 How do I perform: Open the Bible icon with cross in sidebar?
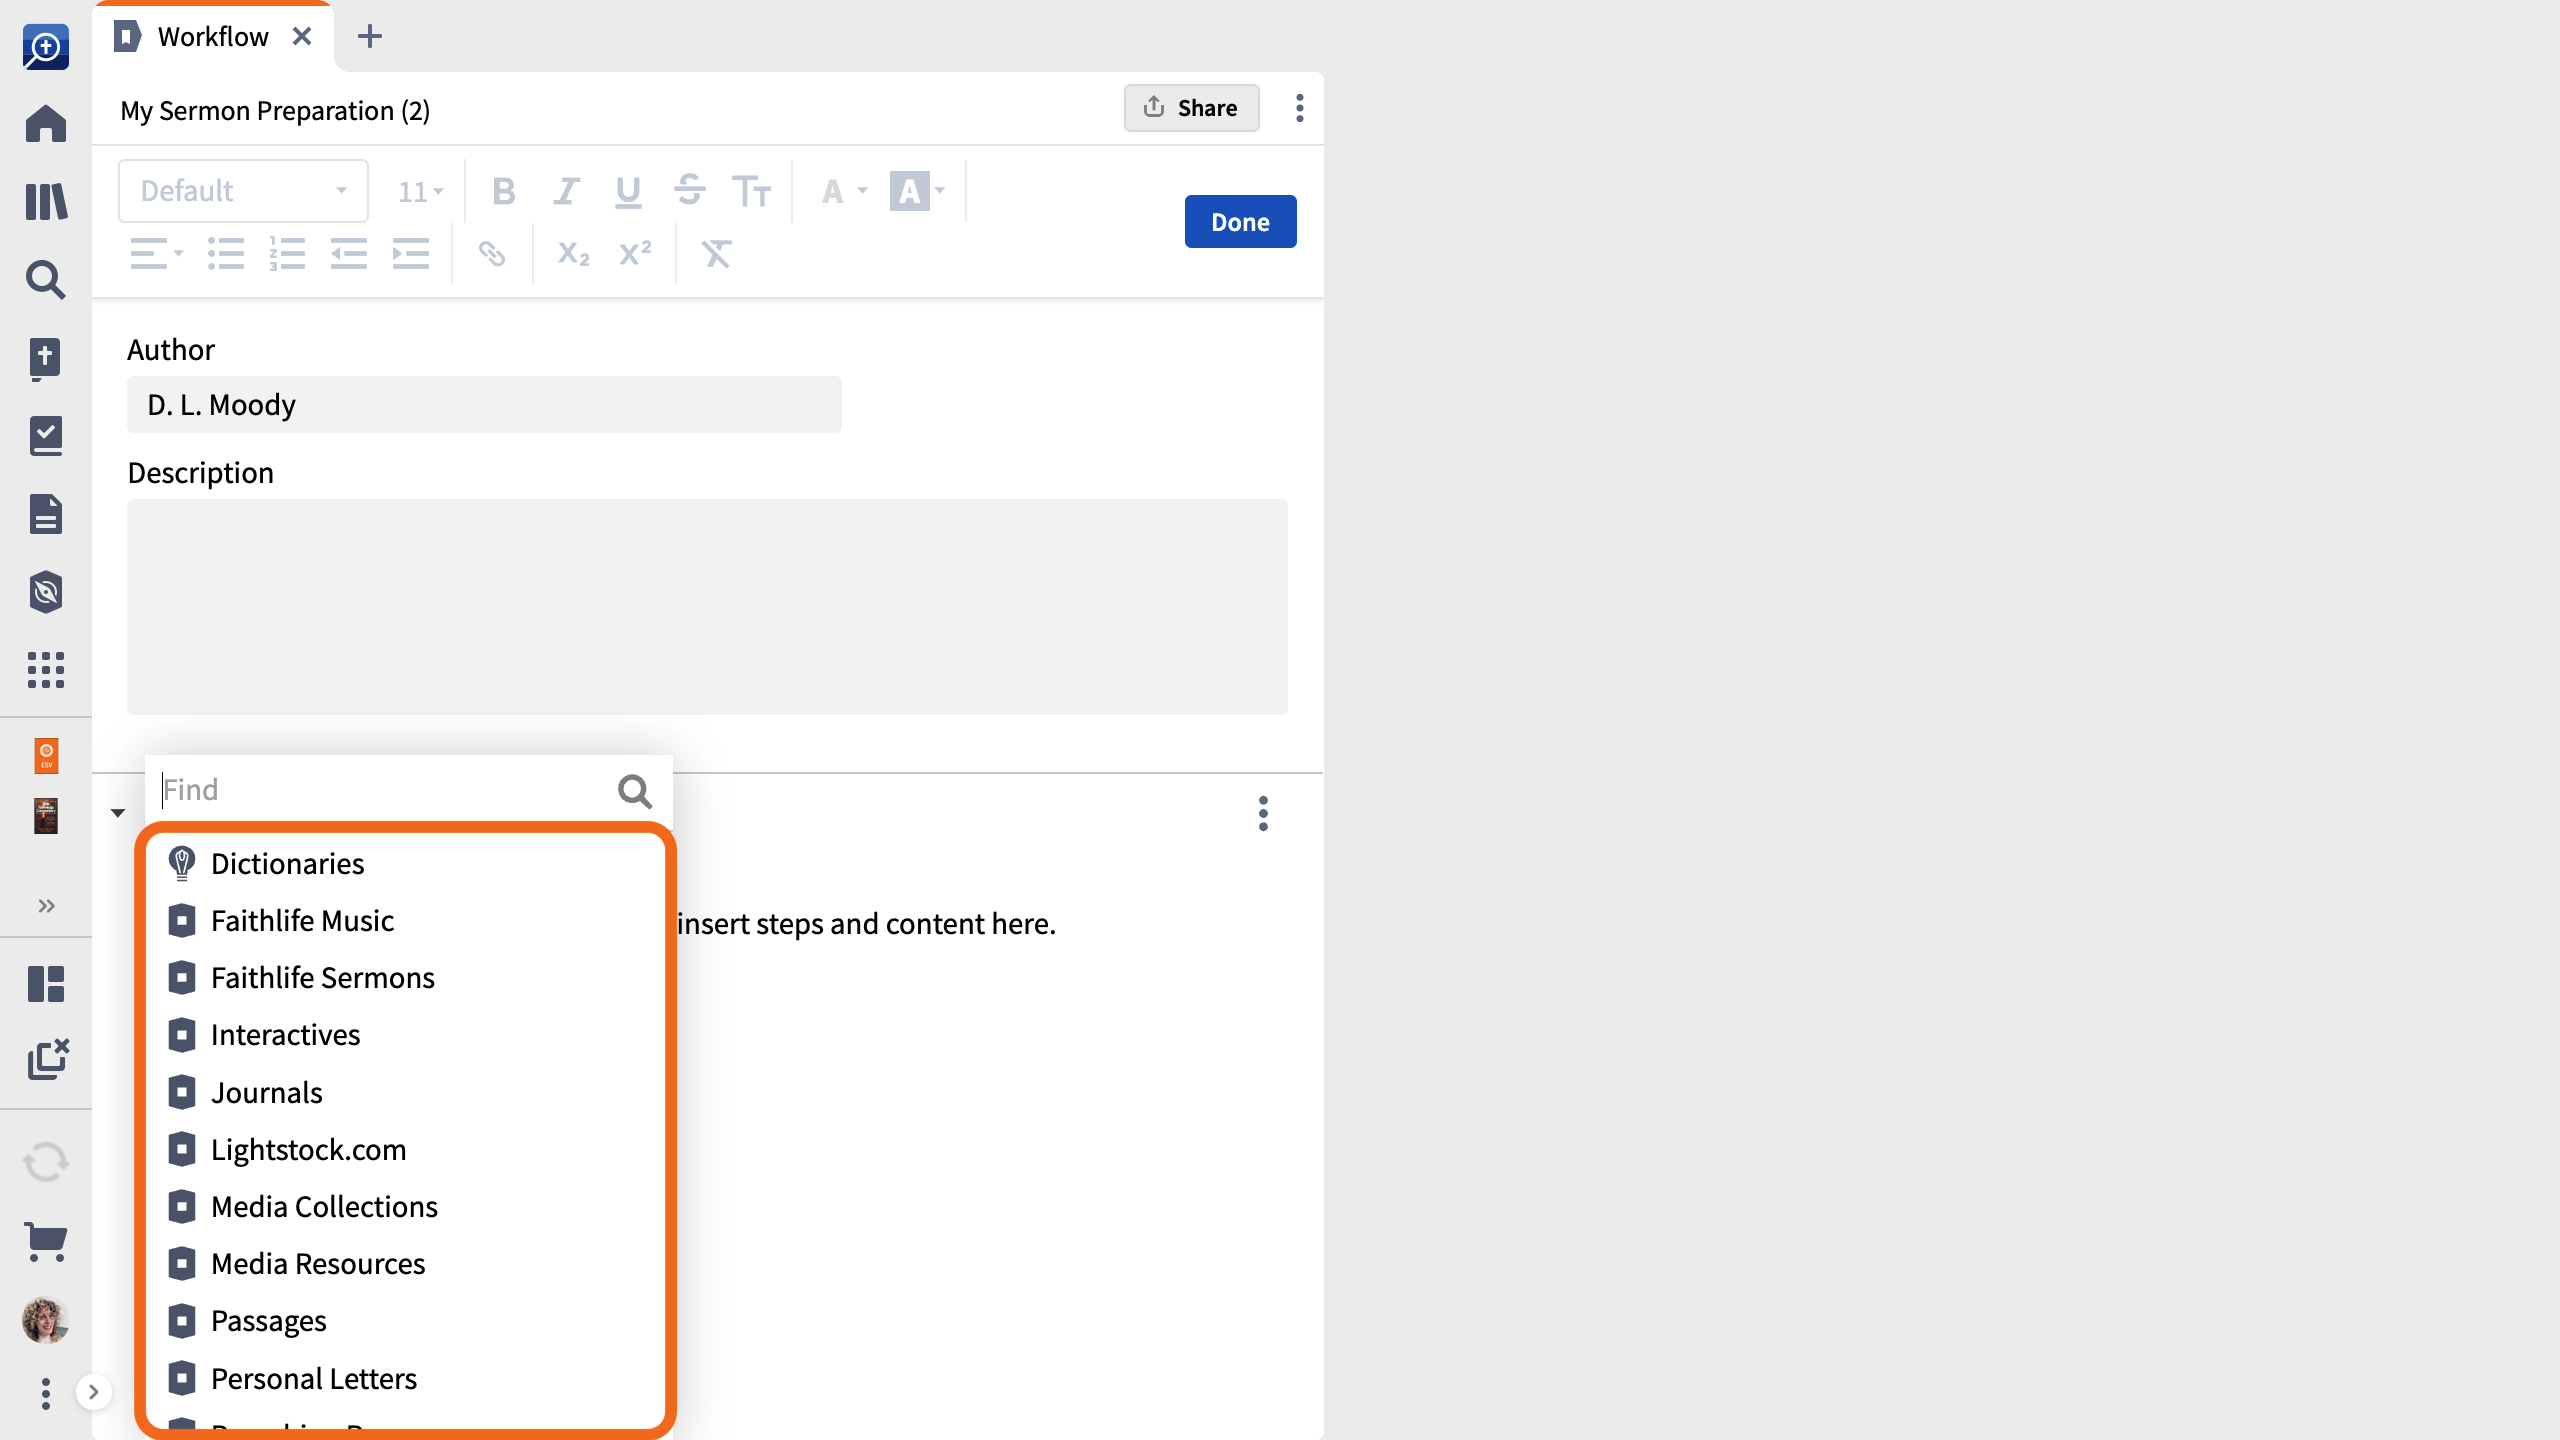[46, 358]
